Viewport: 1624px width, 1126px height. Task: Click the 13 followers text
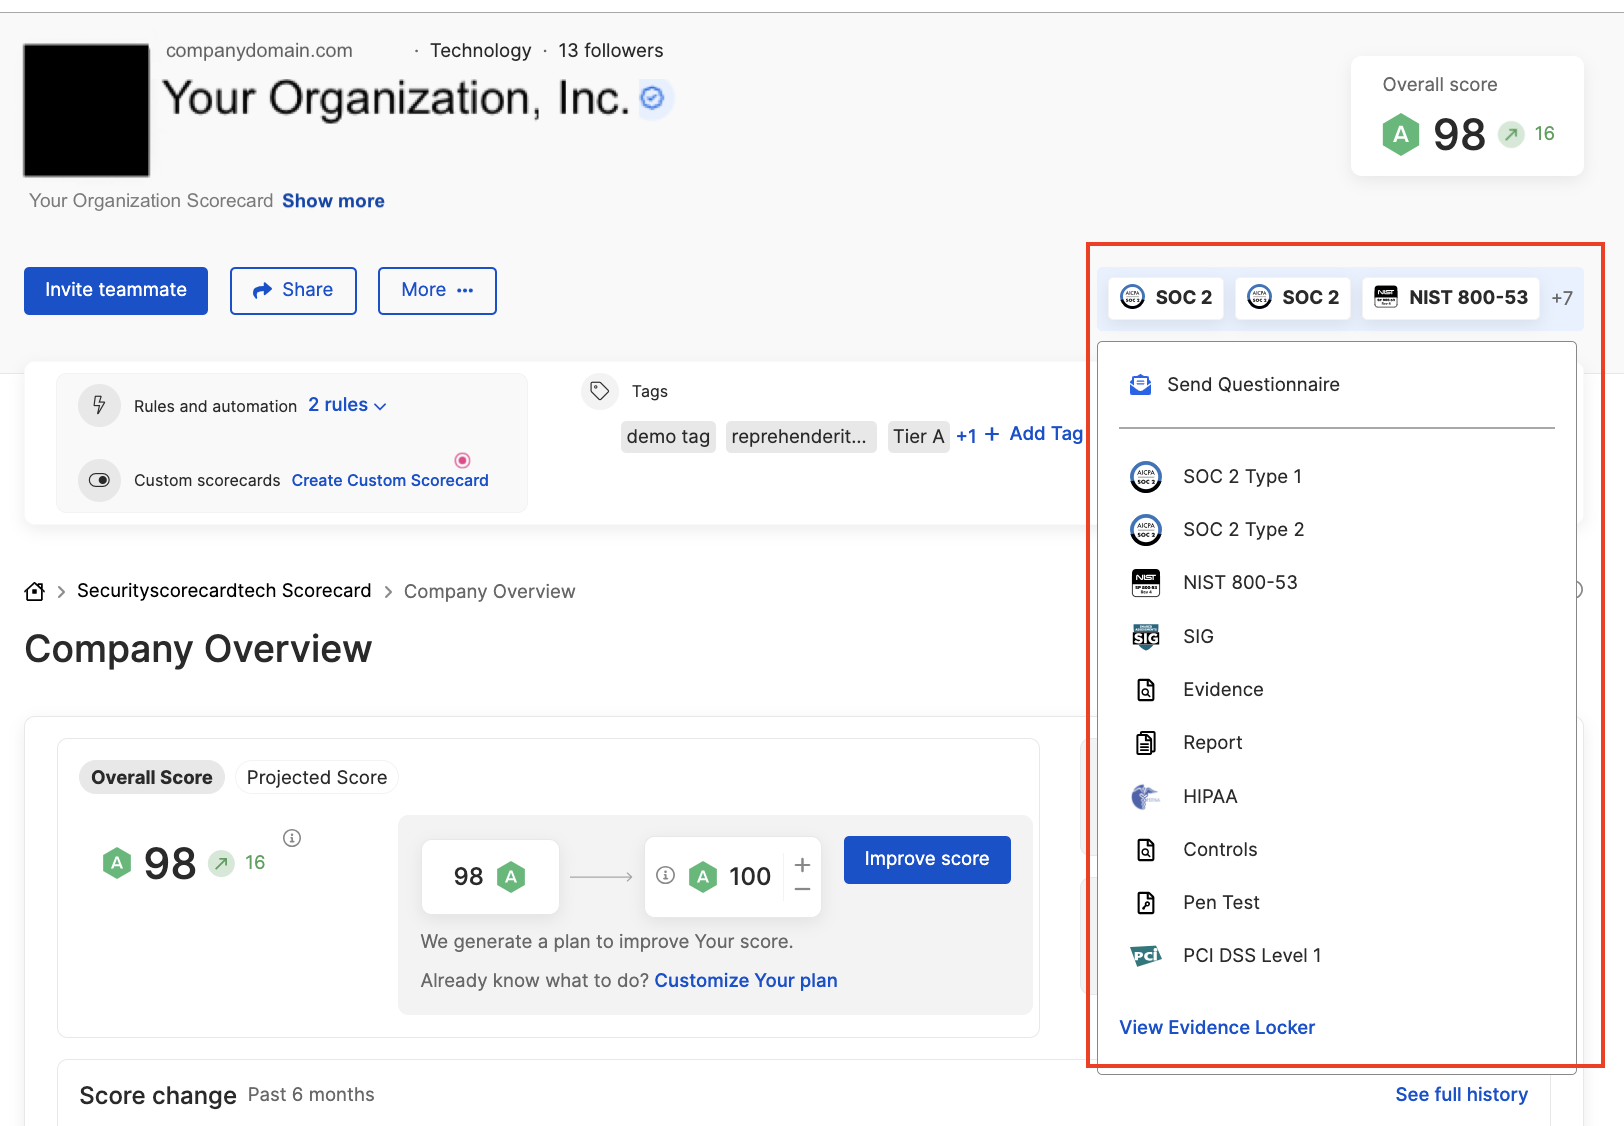coord(610,51)
